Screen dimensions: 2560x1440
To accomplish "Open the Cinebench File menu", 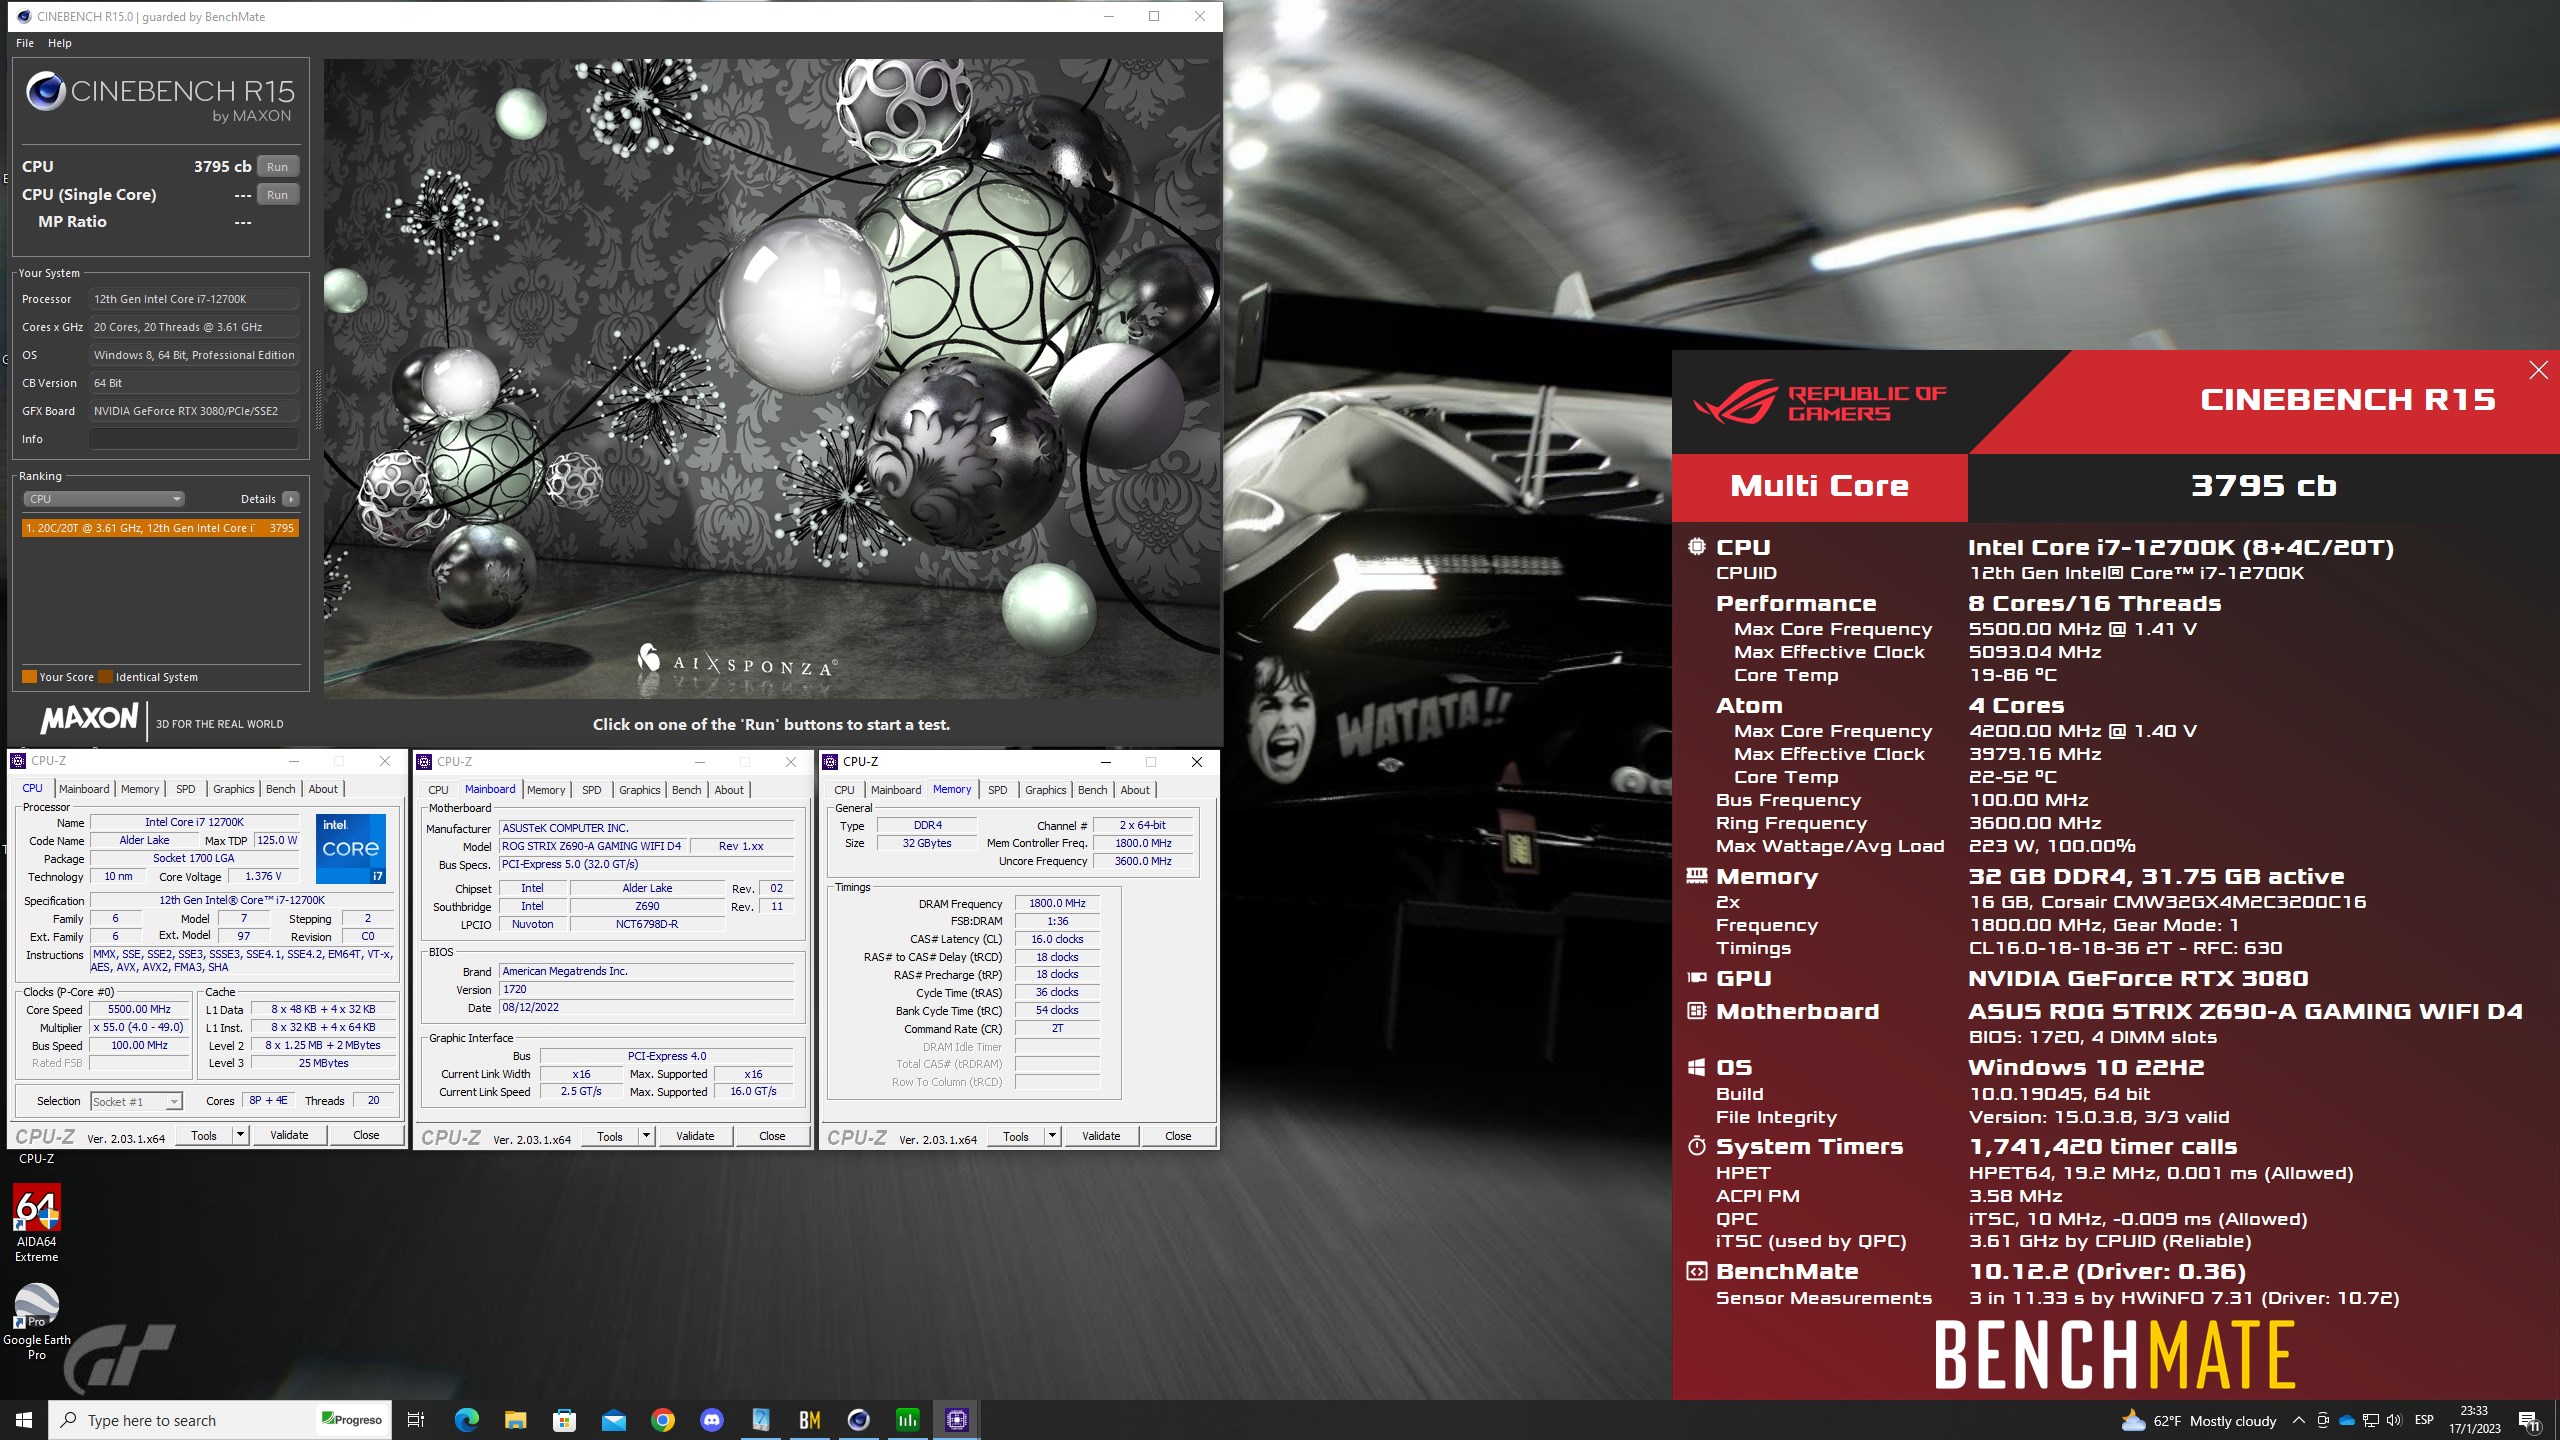I will click(25, 43).
